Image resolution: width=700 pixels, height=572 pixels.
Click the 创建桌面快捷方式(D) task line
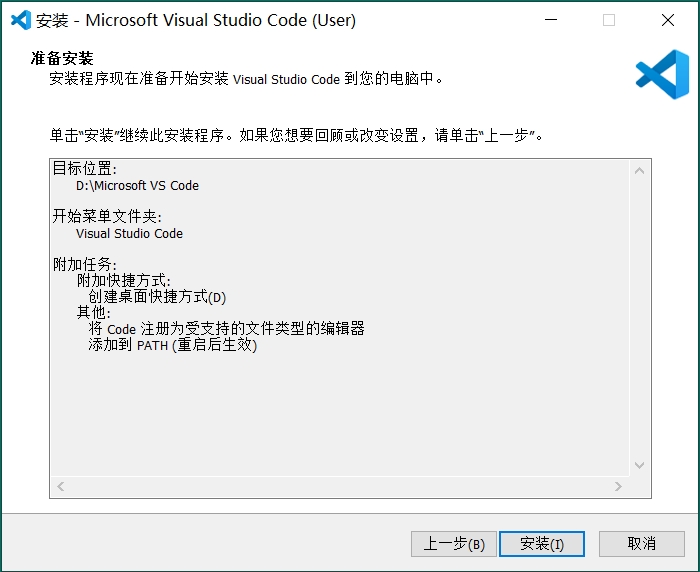(x=157, y=296)
